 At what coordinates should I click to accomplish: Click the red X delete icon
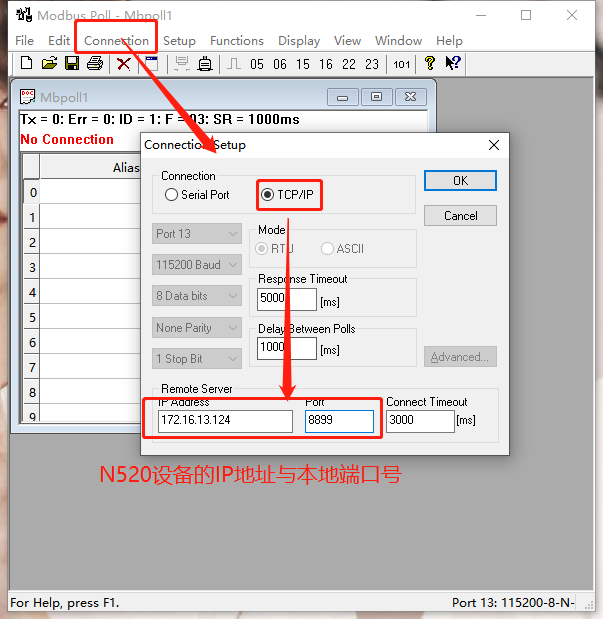pos(123,64)
